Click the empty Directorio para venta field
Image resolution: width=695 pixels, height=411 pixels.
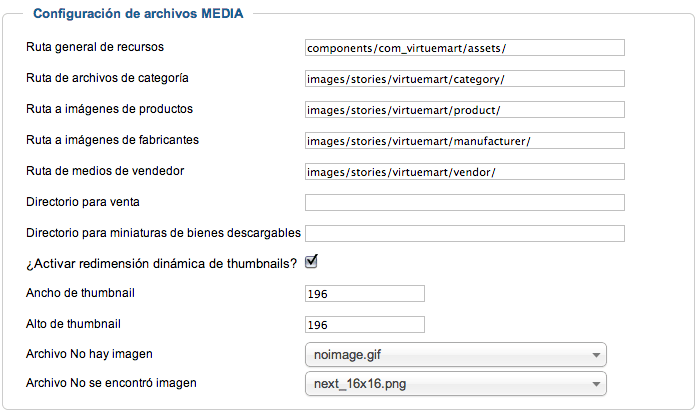pos(465,203)
